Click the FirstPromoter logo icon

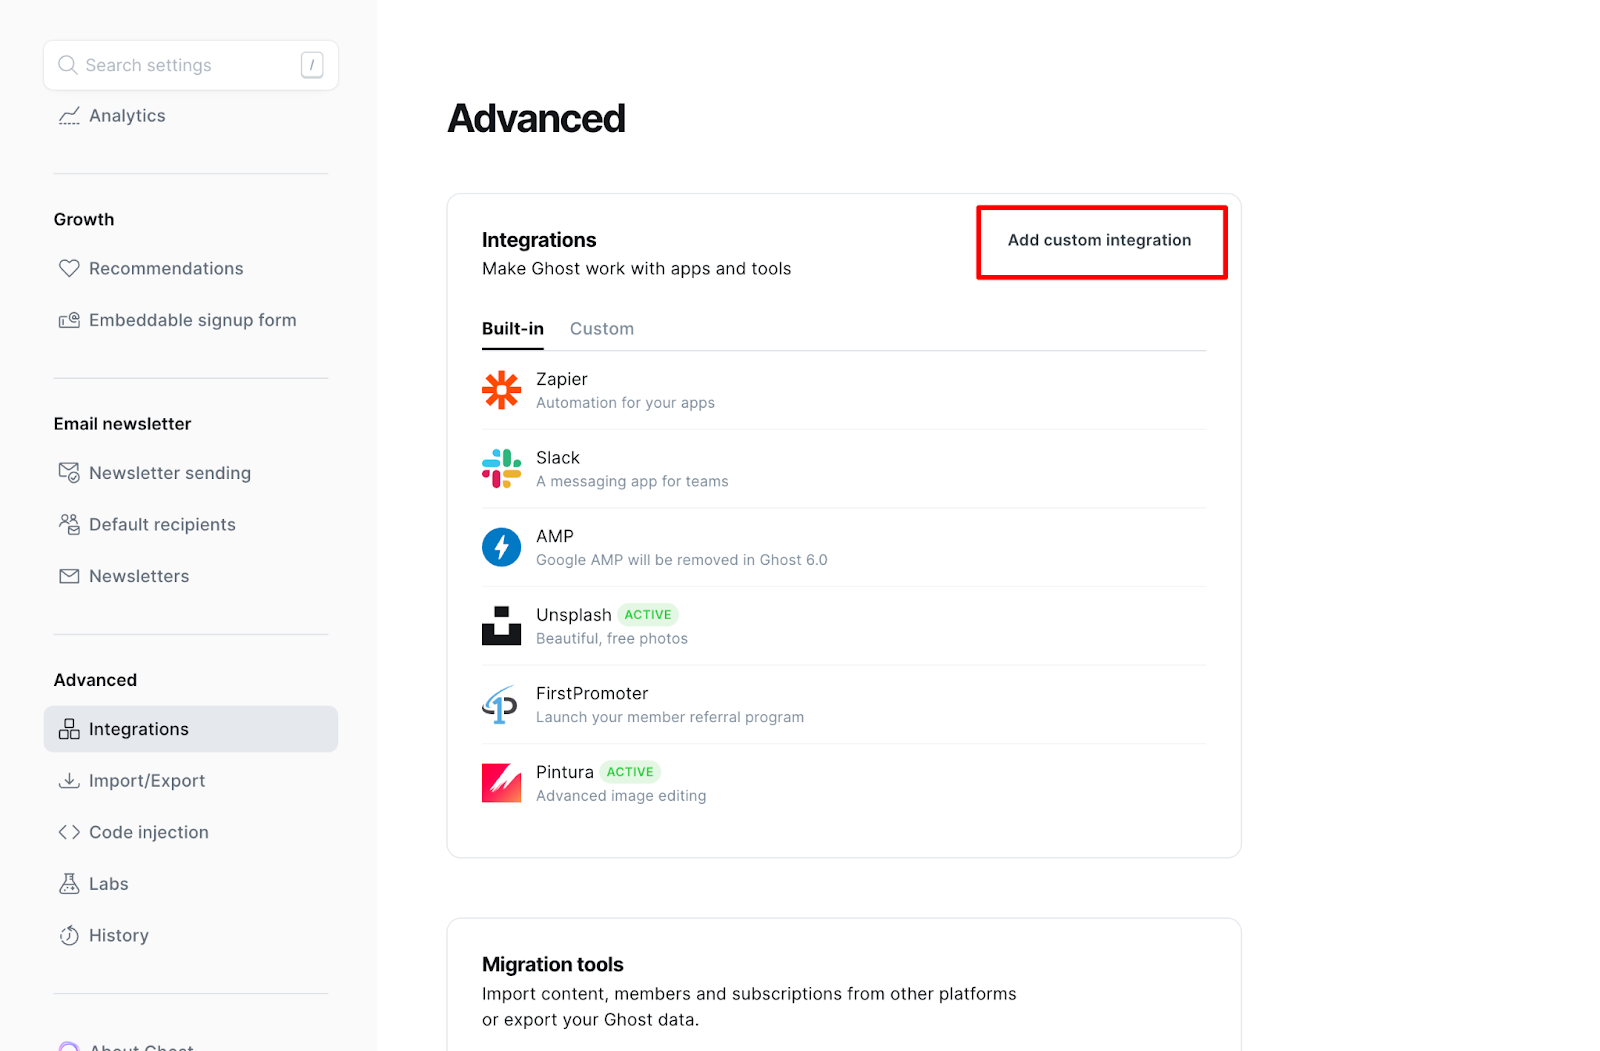click(x=501, y=704)
